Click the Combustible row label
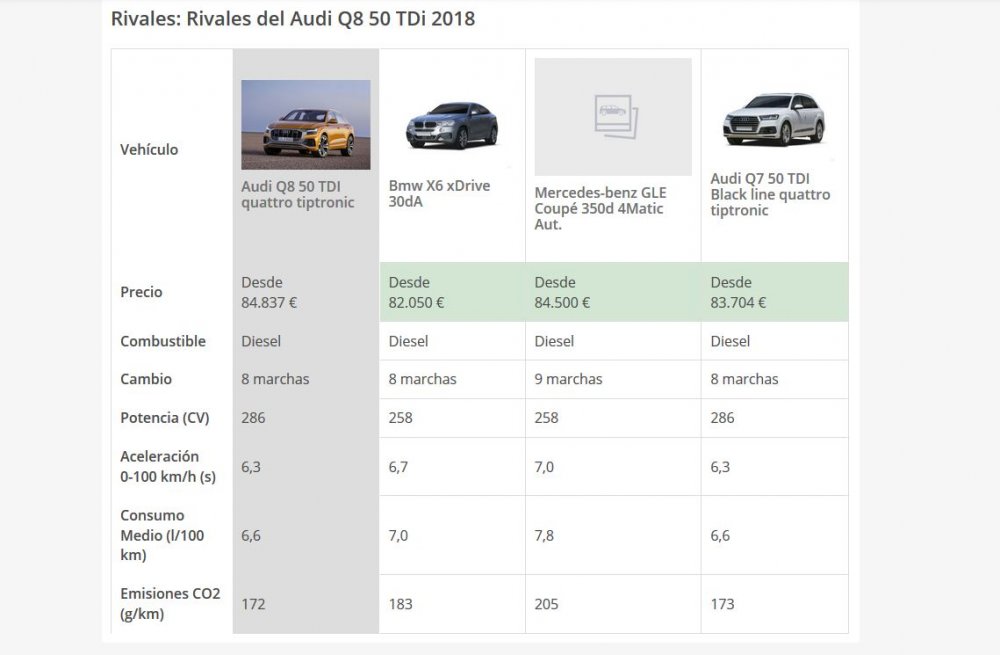 pyautogui.click(x=163, y=341)
